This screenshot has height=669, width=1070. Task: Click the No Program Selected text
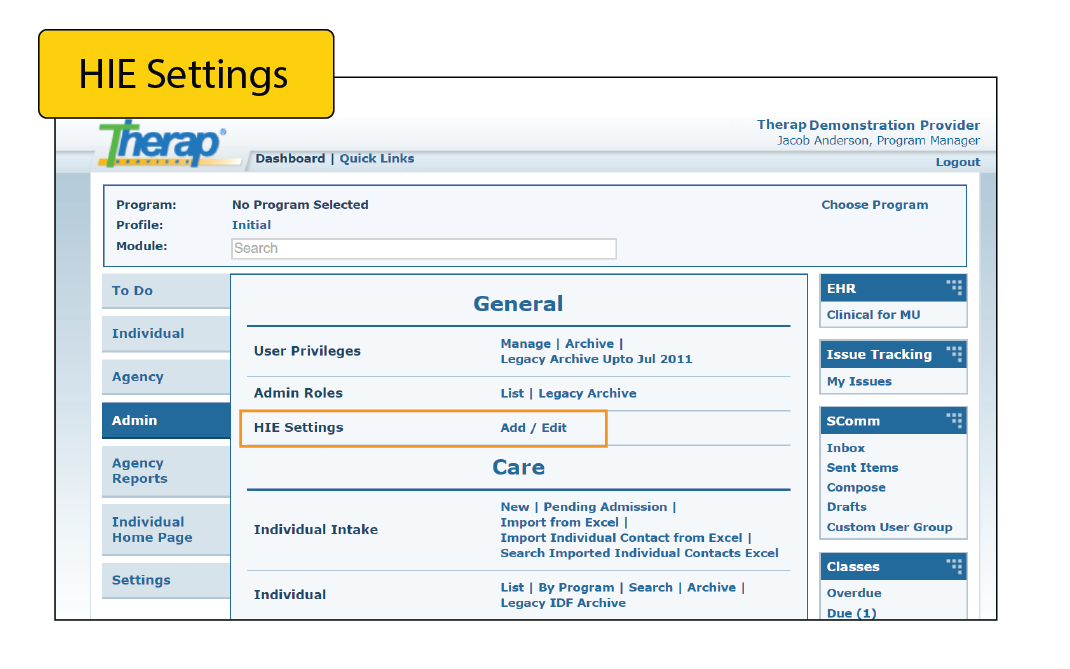tap(300, 205)
